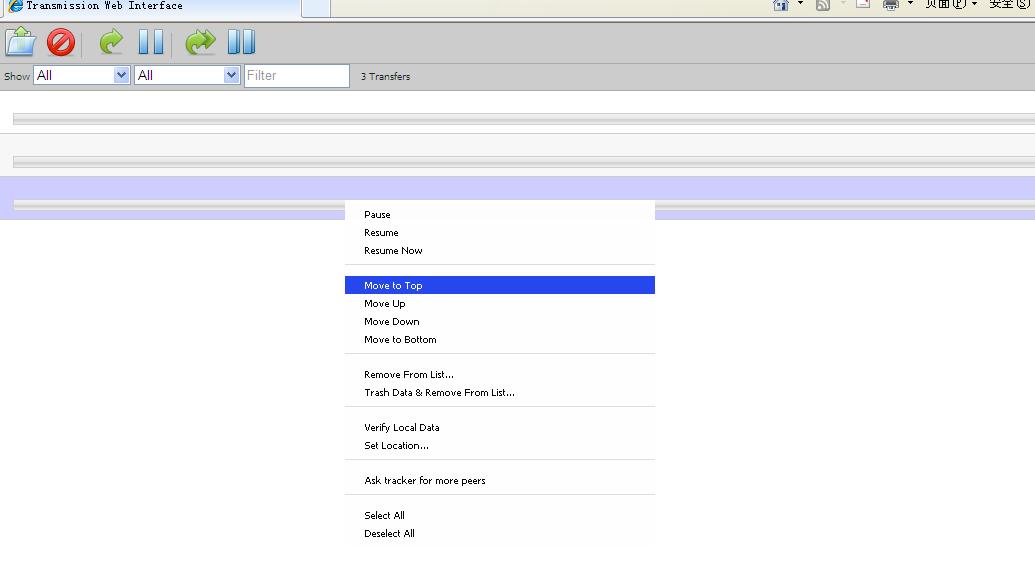This screenshot has height=562, width=1035.
Task: Select Pause from the context menu
Action: 500,215
